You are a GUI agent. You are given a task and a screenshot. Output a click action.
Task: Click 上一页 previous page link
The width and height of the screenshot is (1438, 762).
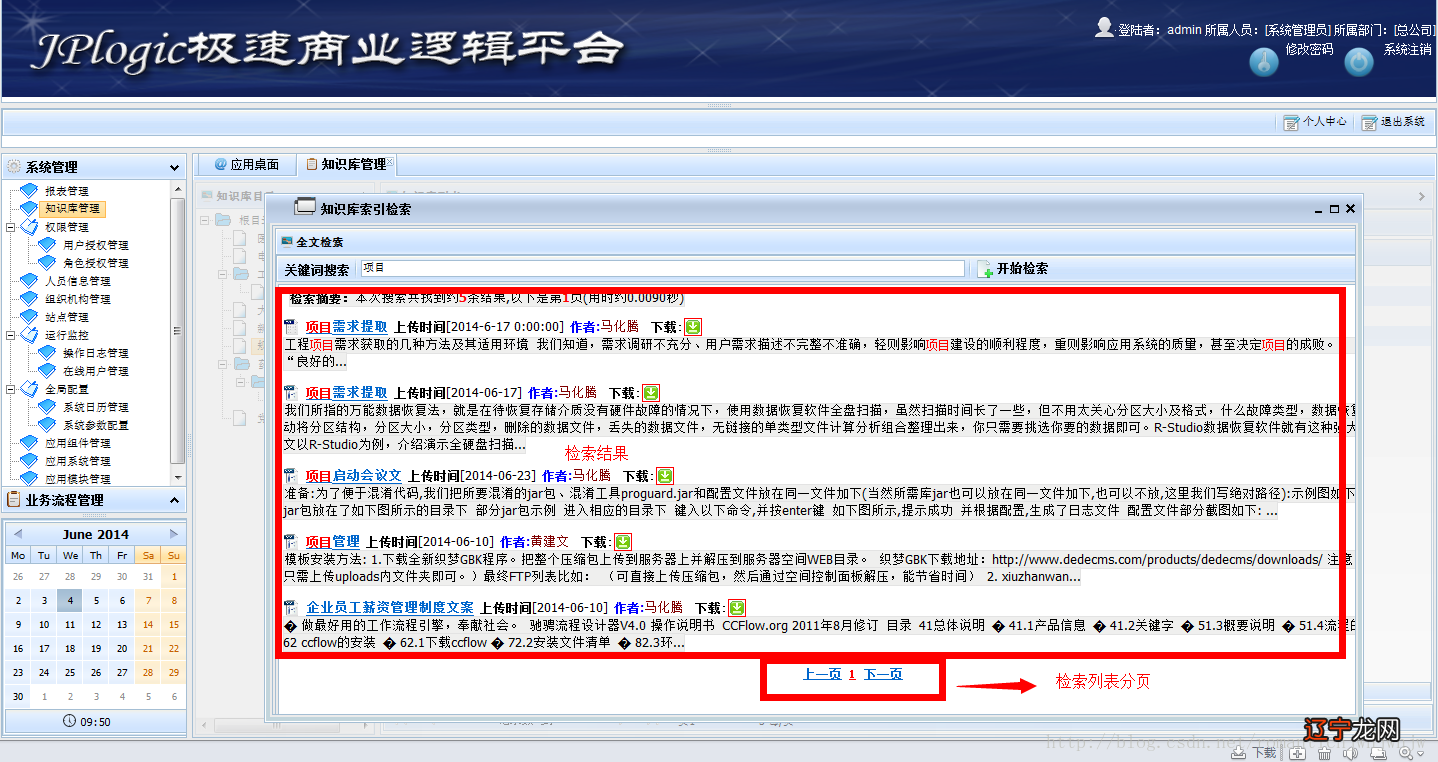click(x=822, y=675)
